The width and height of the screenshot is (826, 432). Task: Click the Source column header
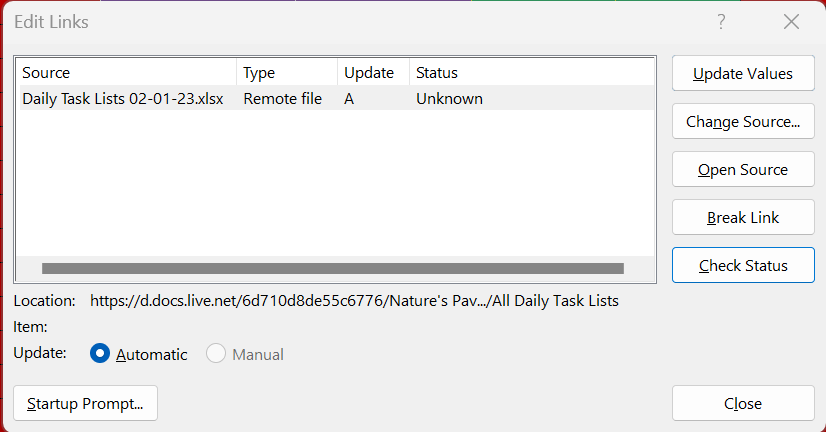point(127,73)
